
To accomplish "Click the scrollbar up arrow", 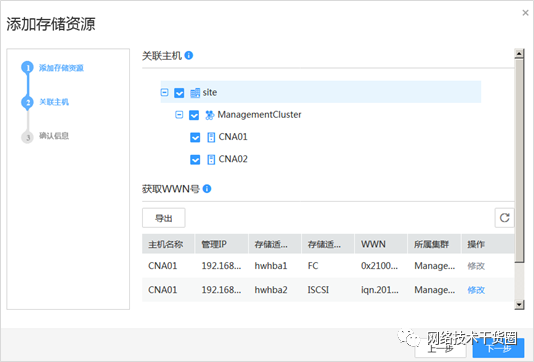I will pos(519,53).
